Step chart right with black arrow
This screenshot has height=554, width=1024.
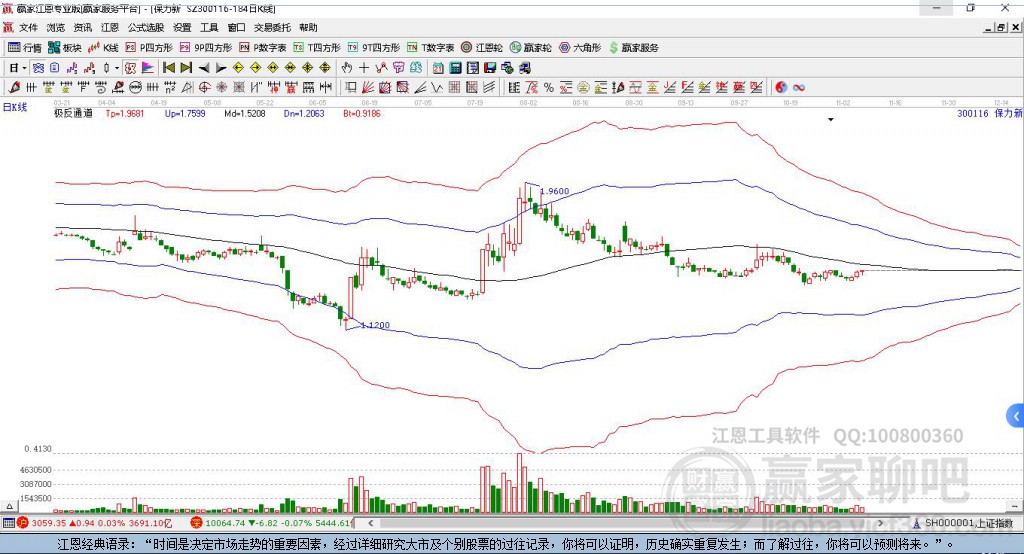(x=221, y=68)
